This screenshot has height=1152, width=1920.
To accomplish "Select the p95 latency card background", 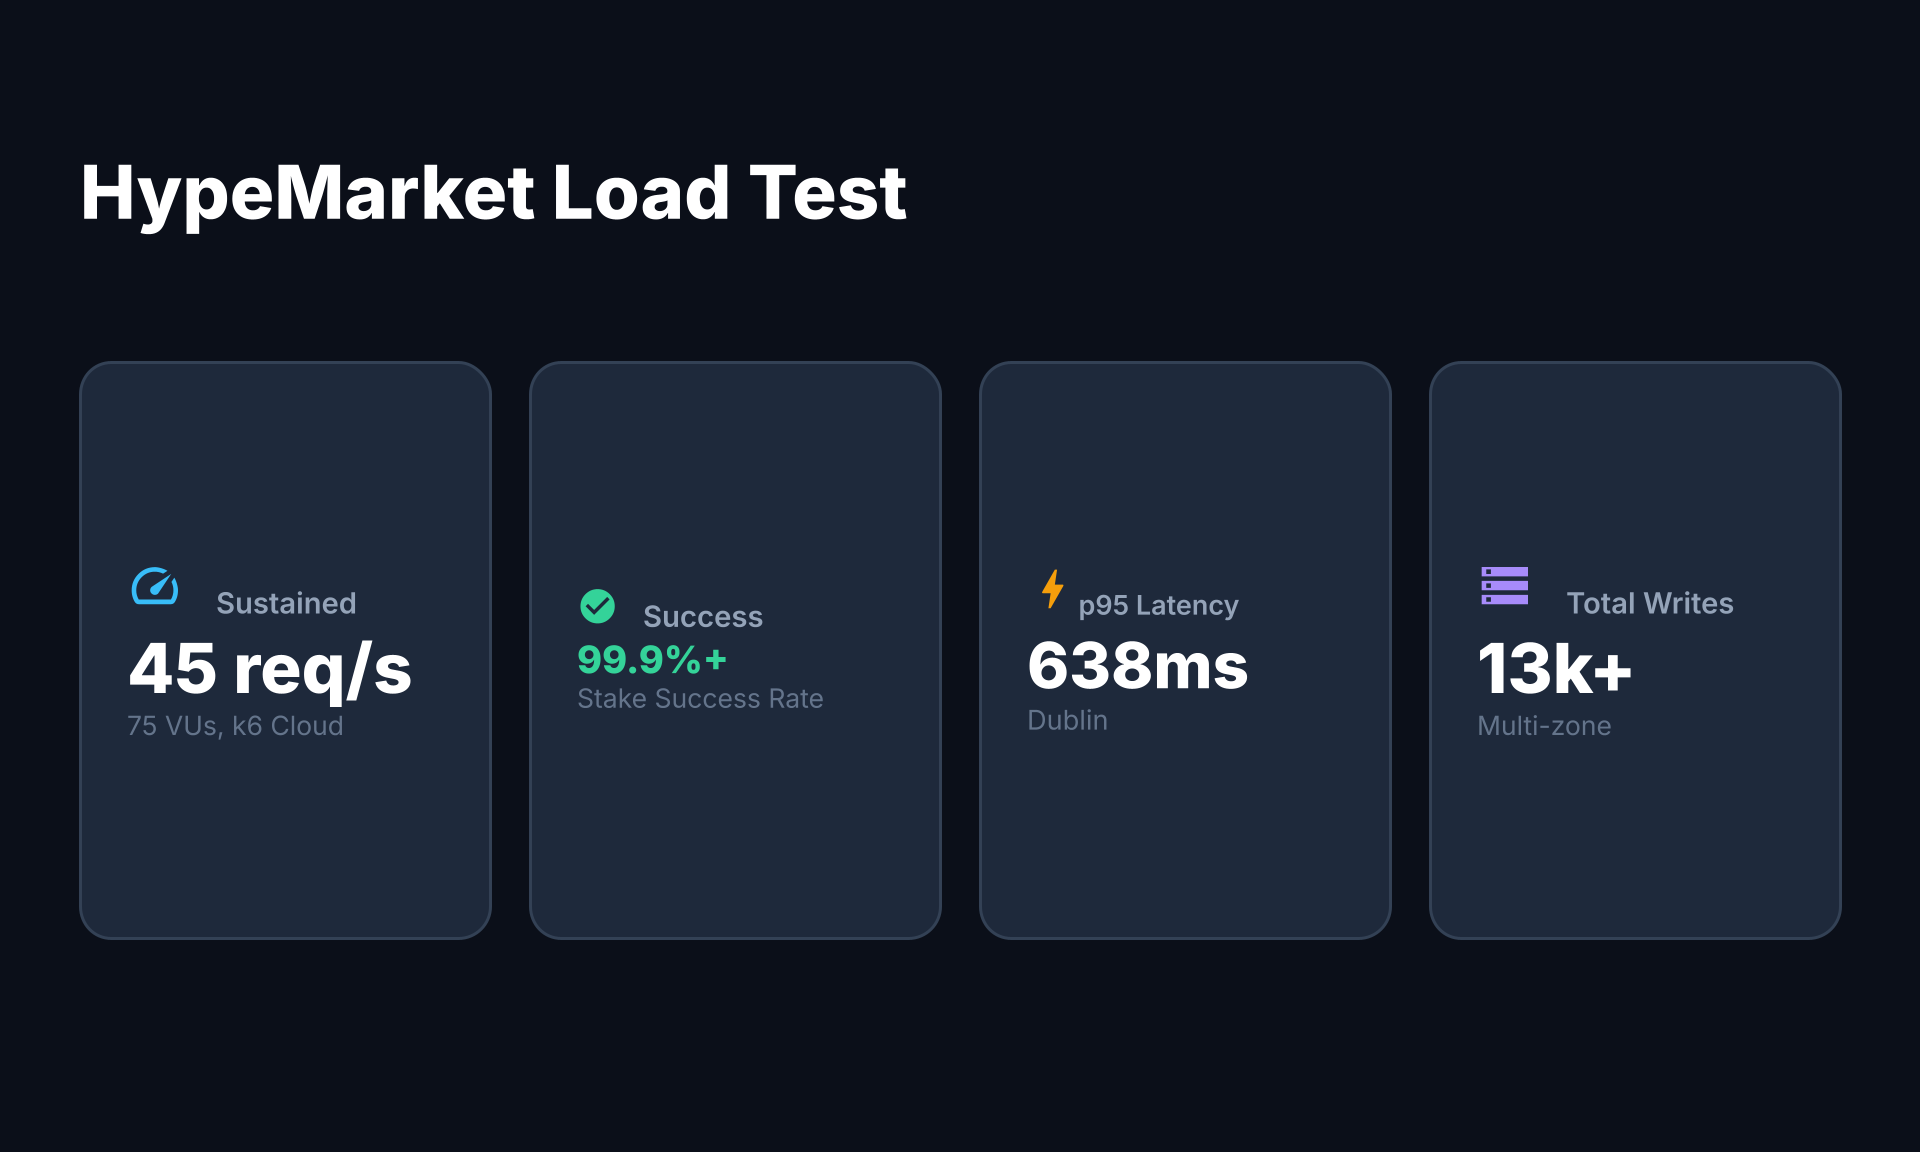I will 1185,650.
